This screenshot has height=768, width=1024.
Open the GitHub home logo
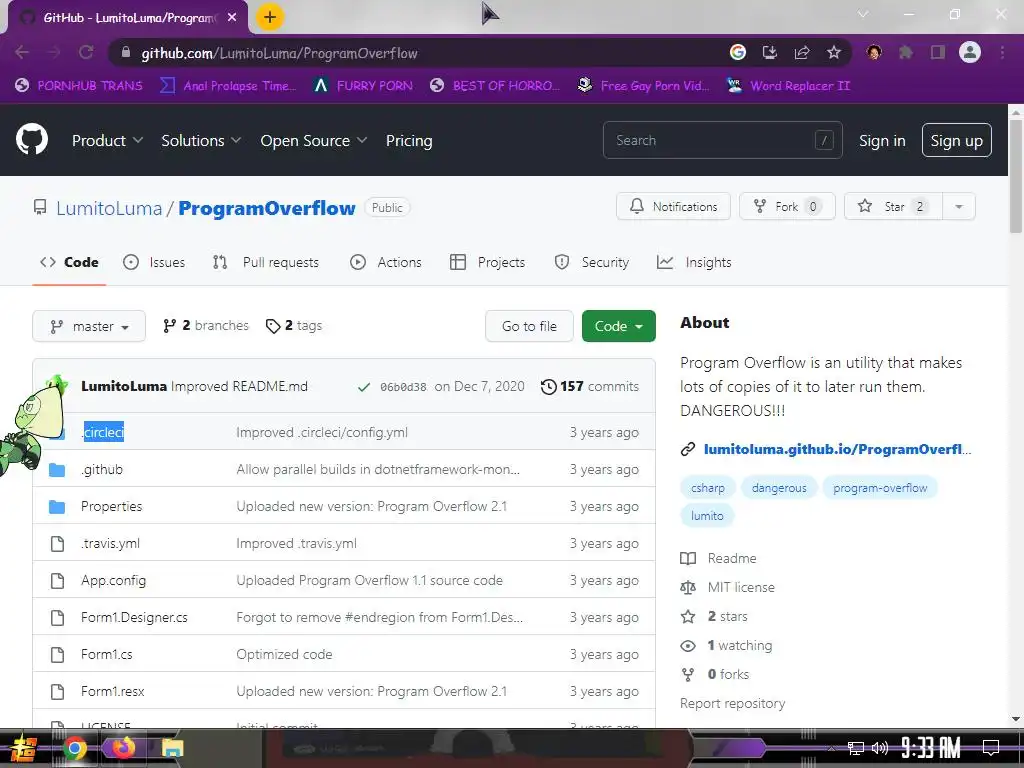pos(32,139)
